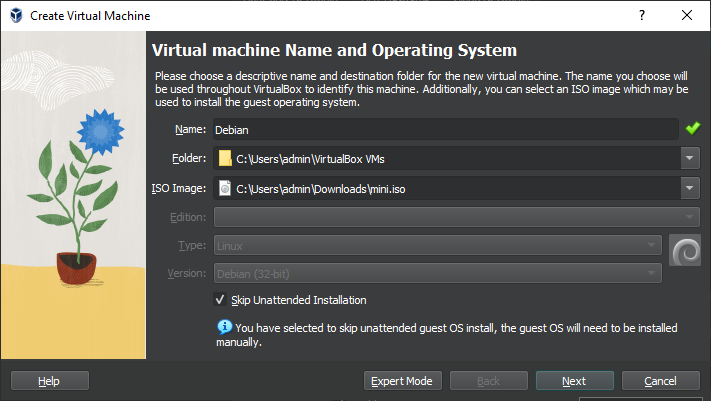The image size is (711, 401).
Task: Click the question mark help icon in title bar
Action: tap(642, 15)
